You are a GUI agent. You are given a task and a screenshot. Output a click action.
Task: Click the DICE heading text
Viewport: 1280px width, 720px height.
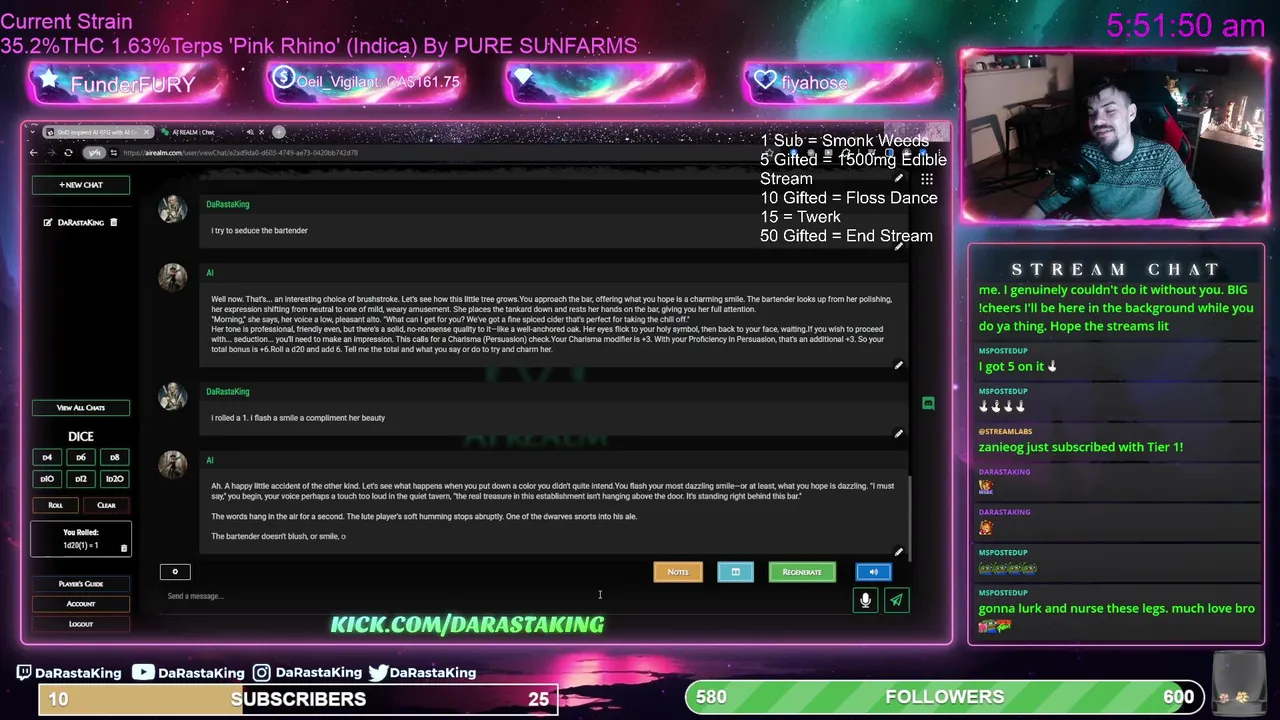(x=80, y=437)
